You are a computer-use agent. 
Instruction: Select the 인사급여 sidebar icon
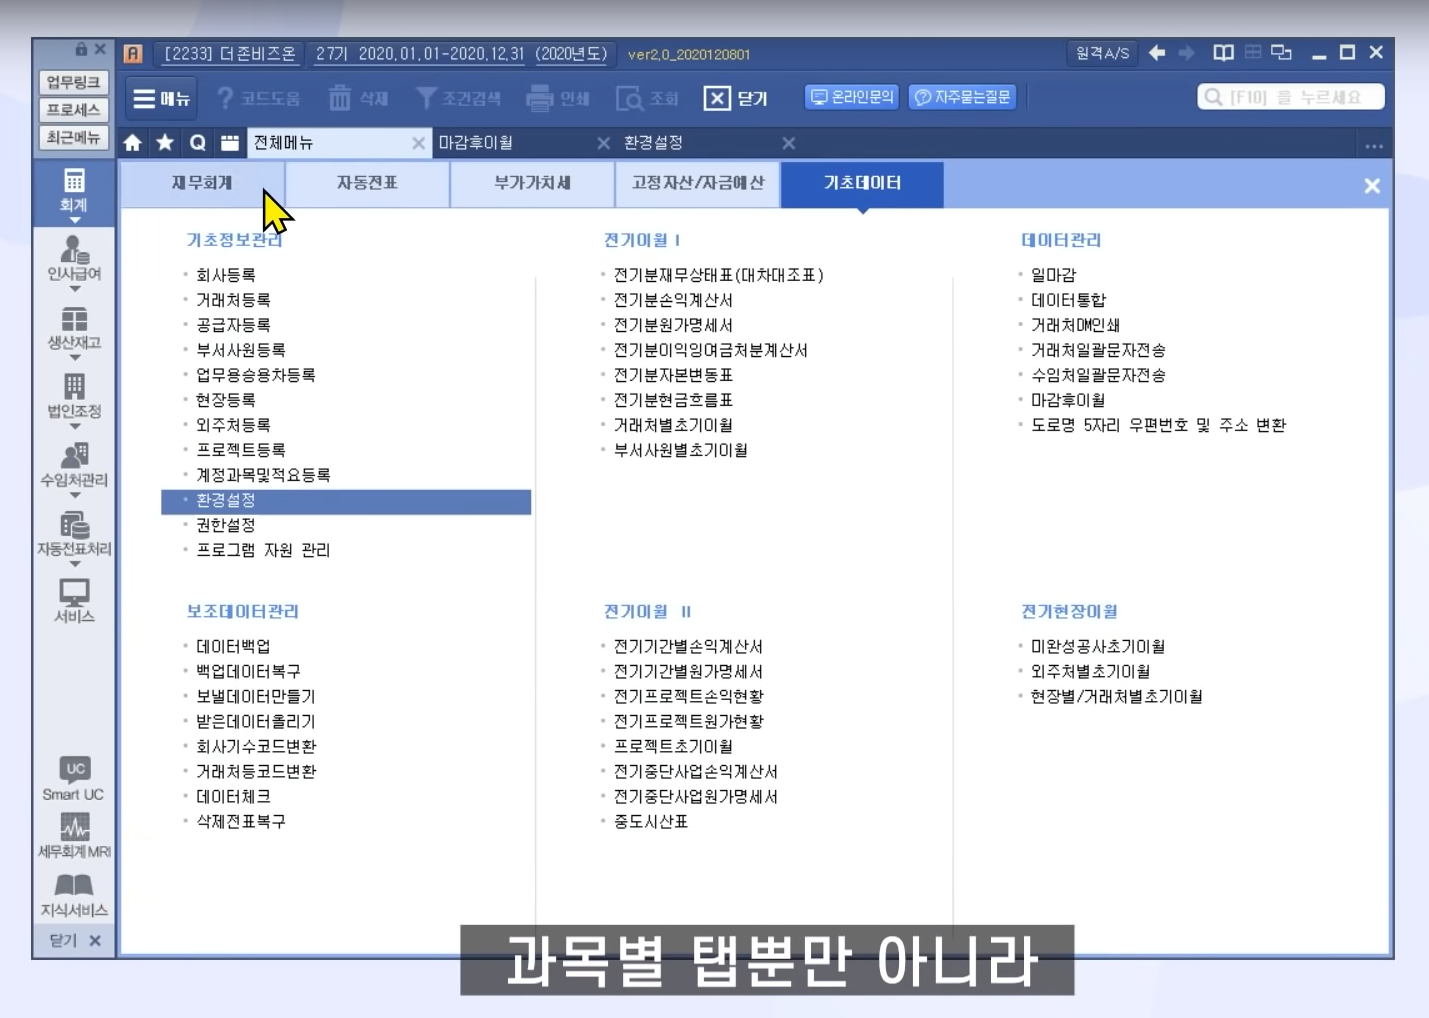pyautogui.click(x=74, y=257)
